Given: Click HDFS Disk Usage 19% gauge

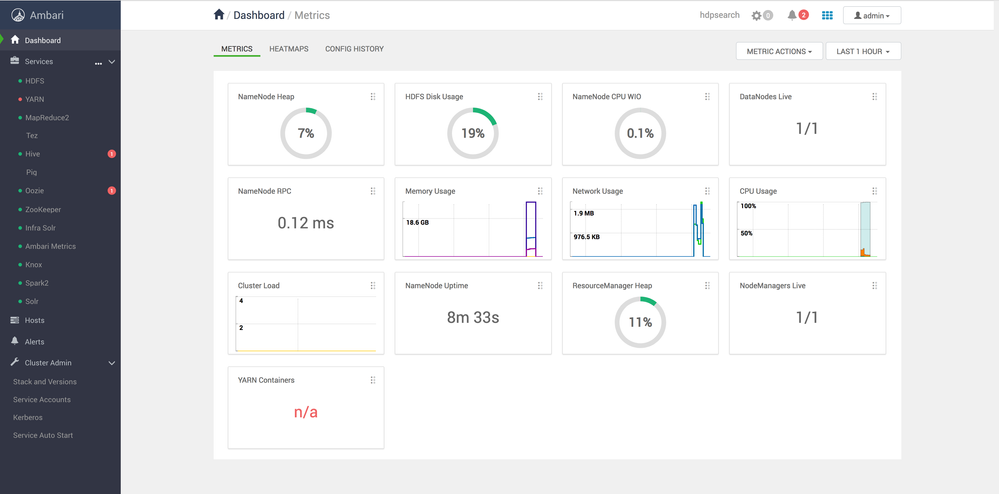Looking at the screenshot, I should pyautogui.click(x=473, y=133).
